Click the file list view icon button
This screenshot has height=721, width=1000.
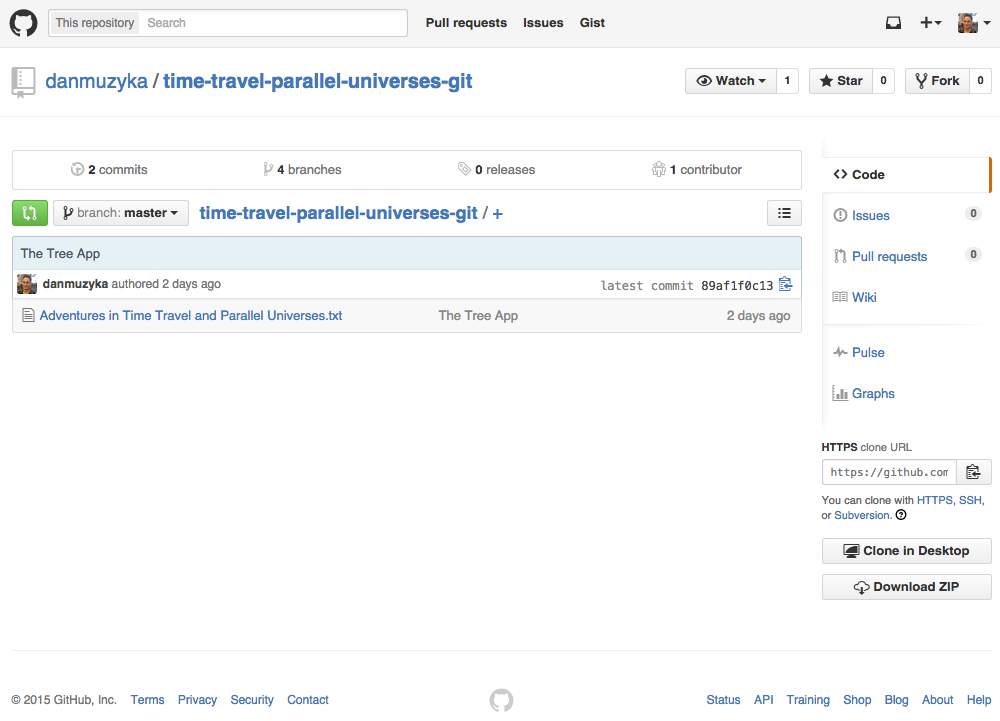pyautogui.click(x=784, y=213)
